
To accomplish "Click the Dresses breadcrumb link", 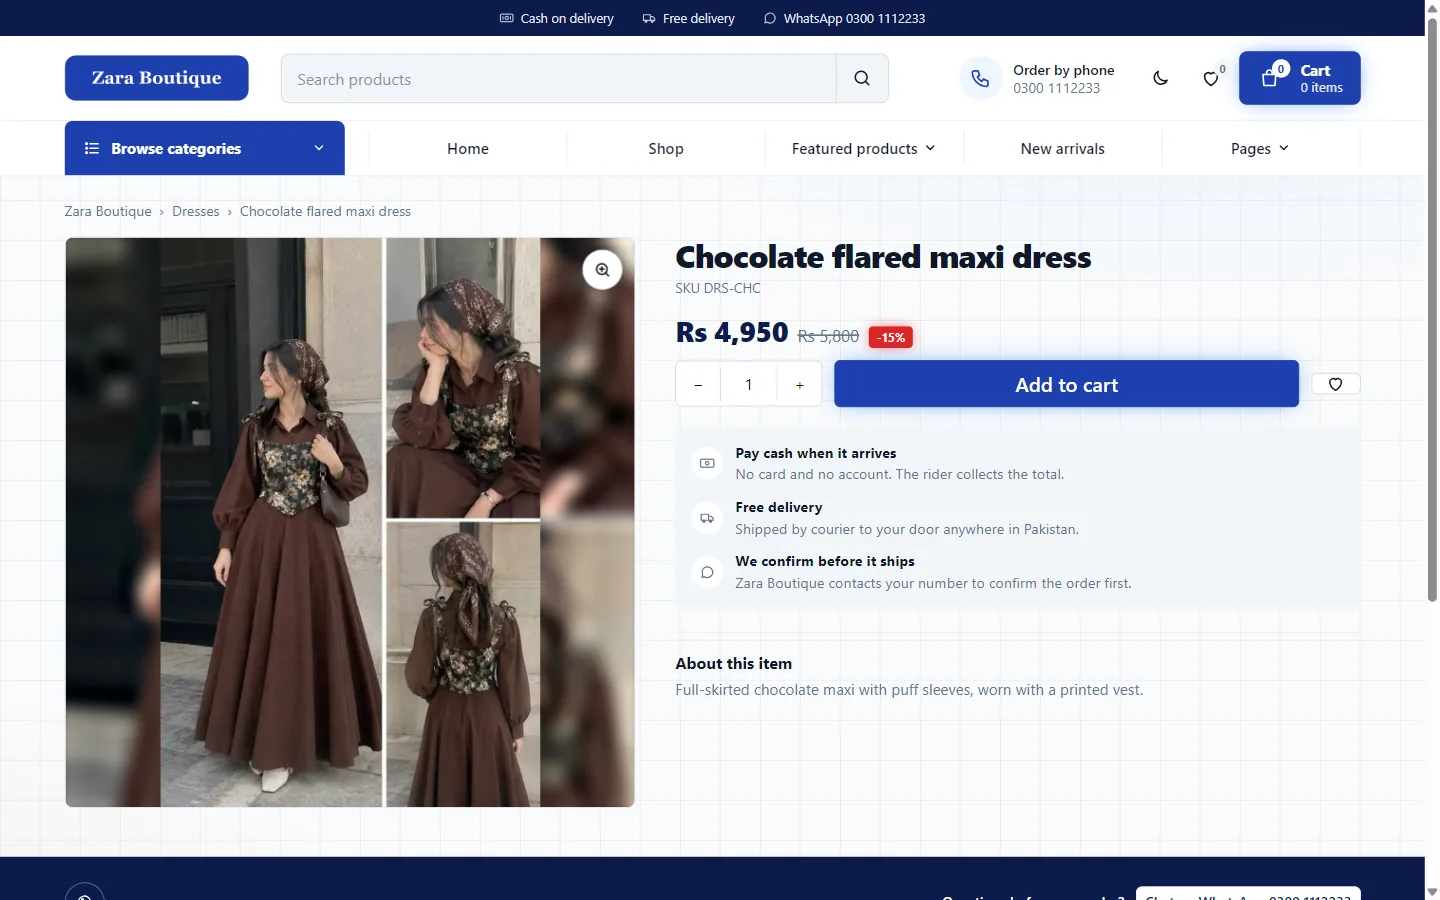I will (196, 211).
